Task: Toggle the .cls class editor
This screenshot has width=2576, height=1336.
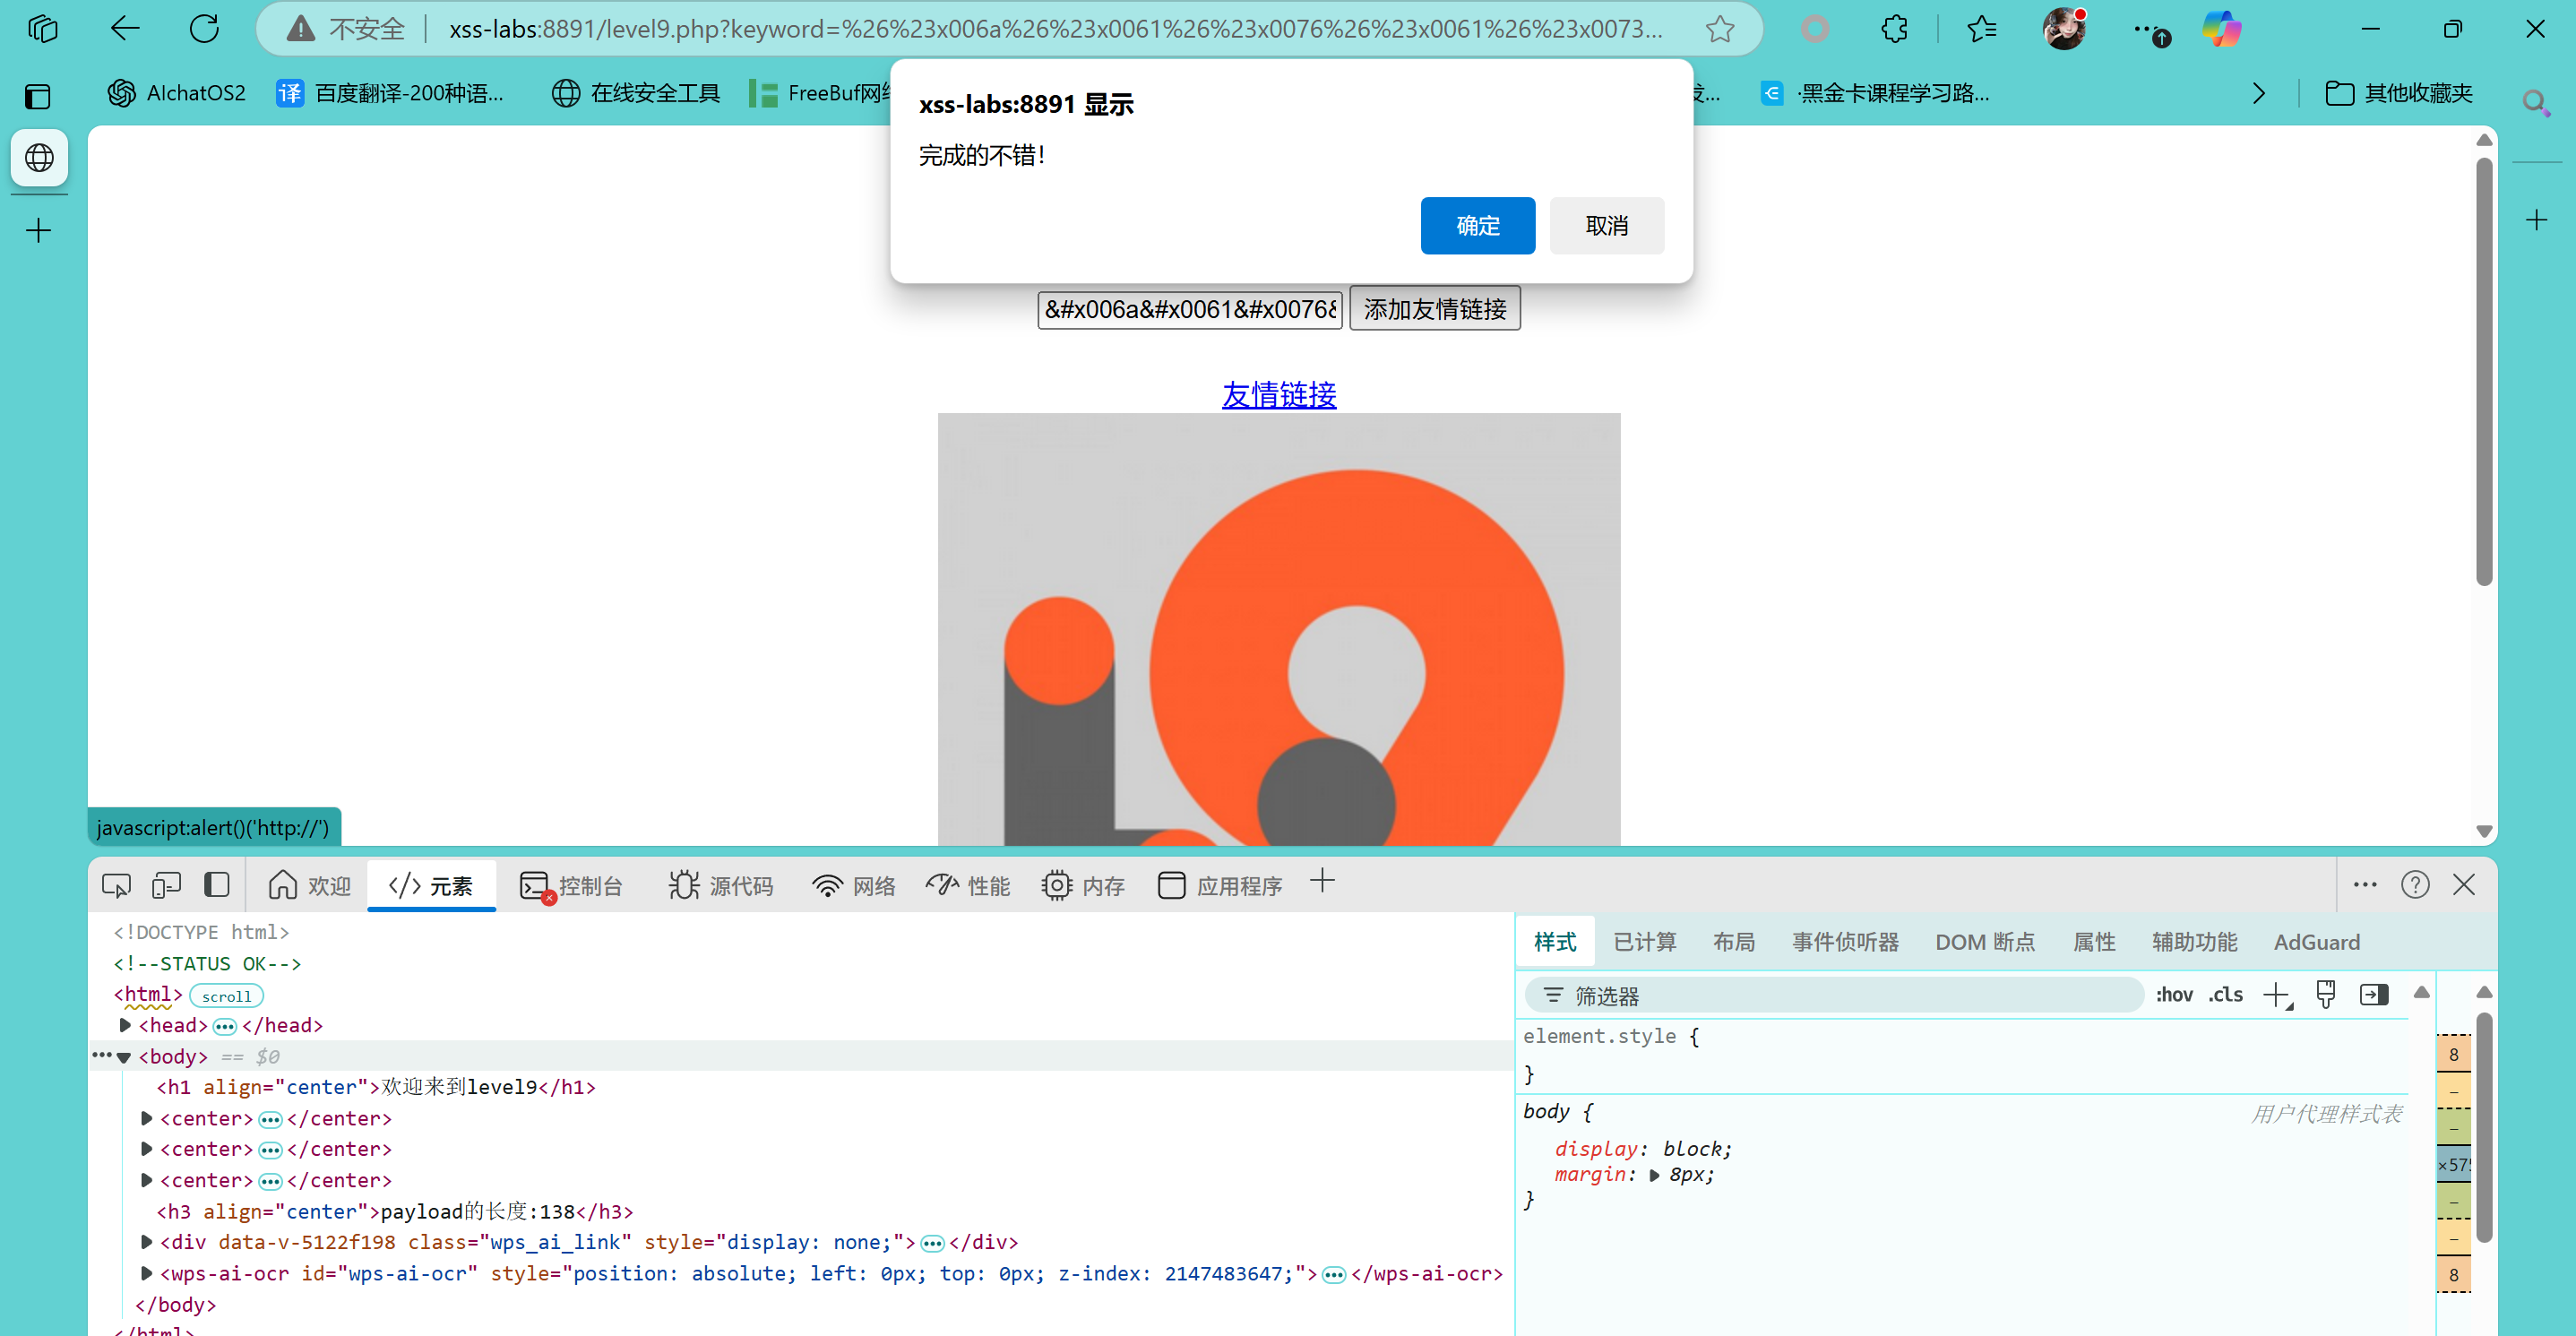Action: 2225,995
